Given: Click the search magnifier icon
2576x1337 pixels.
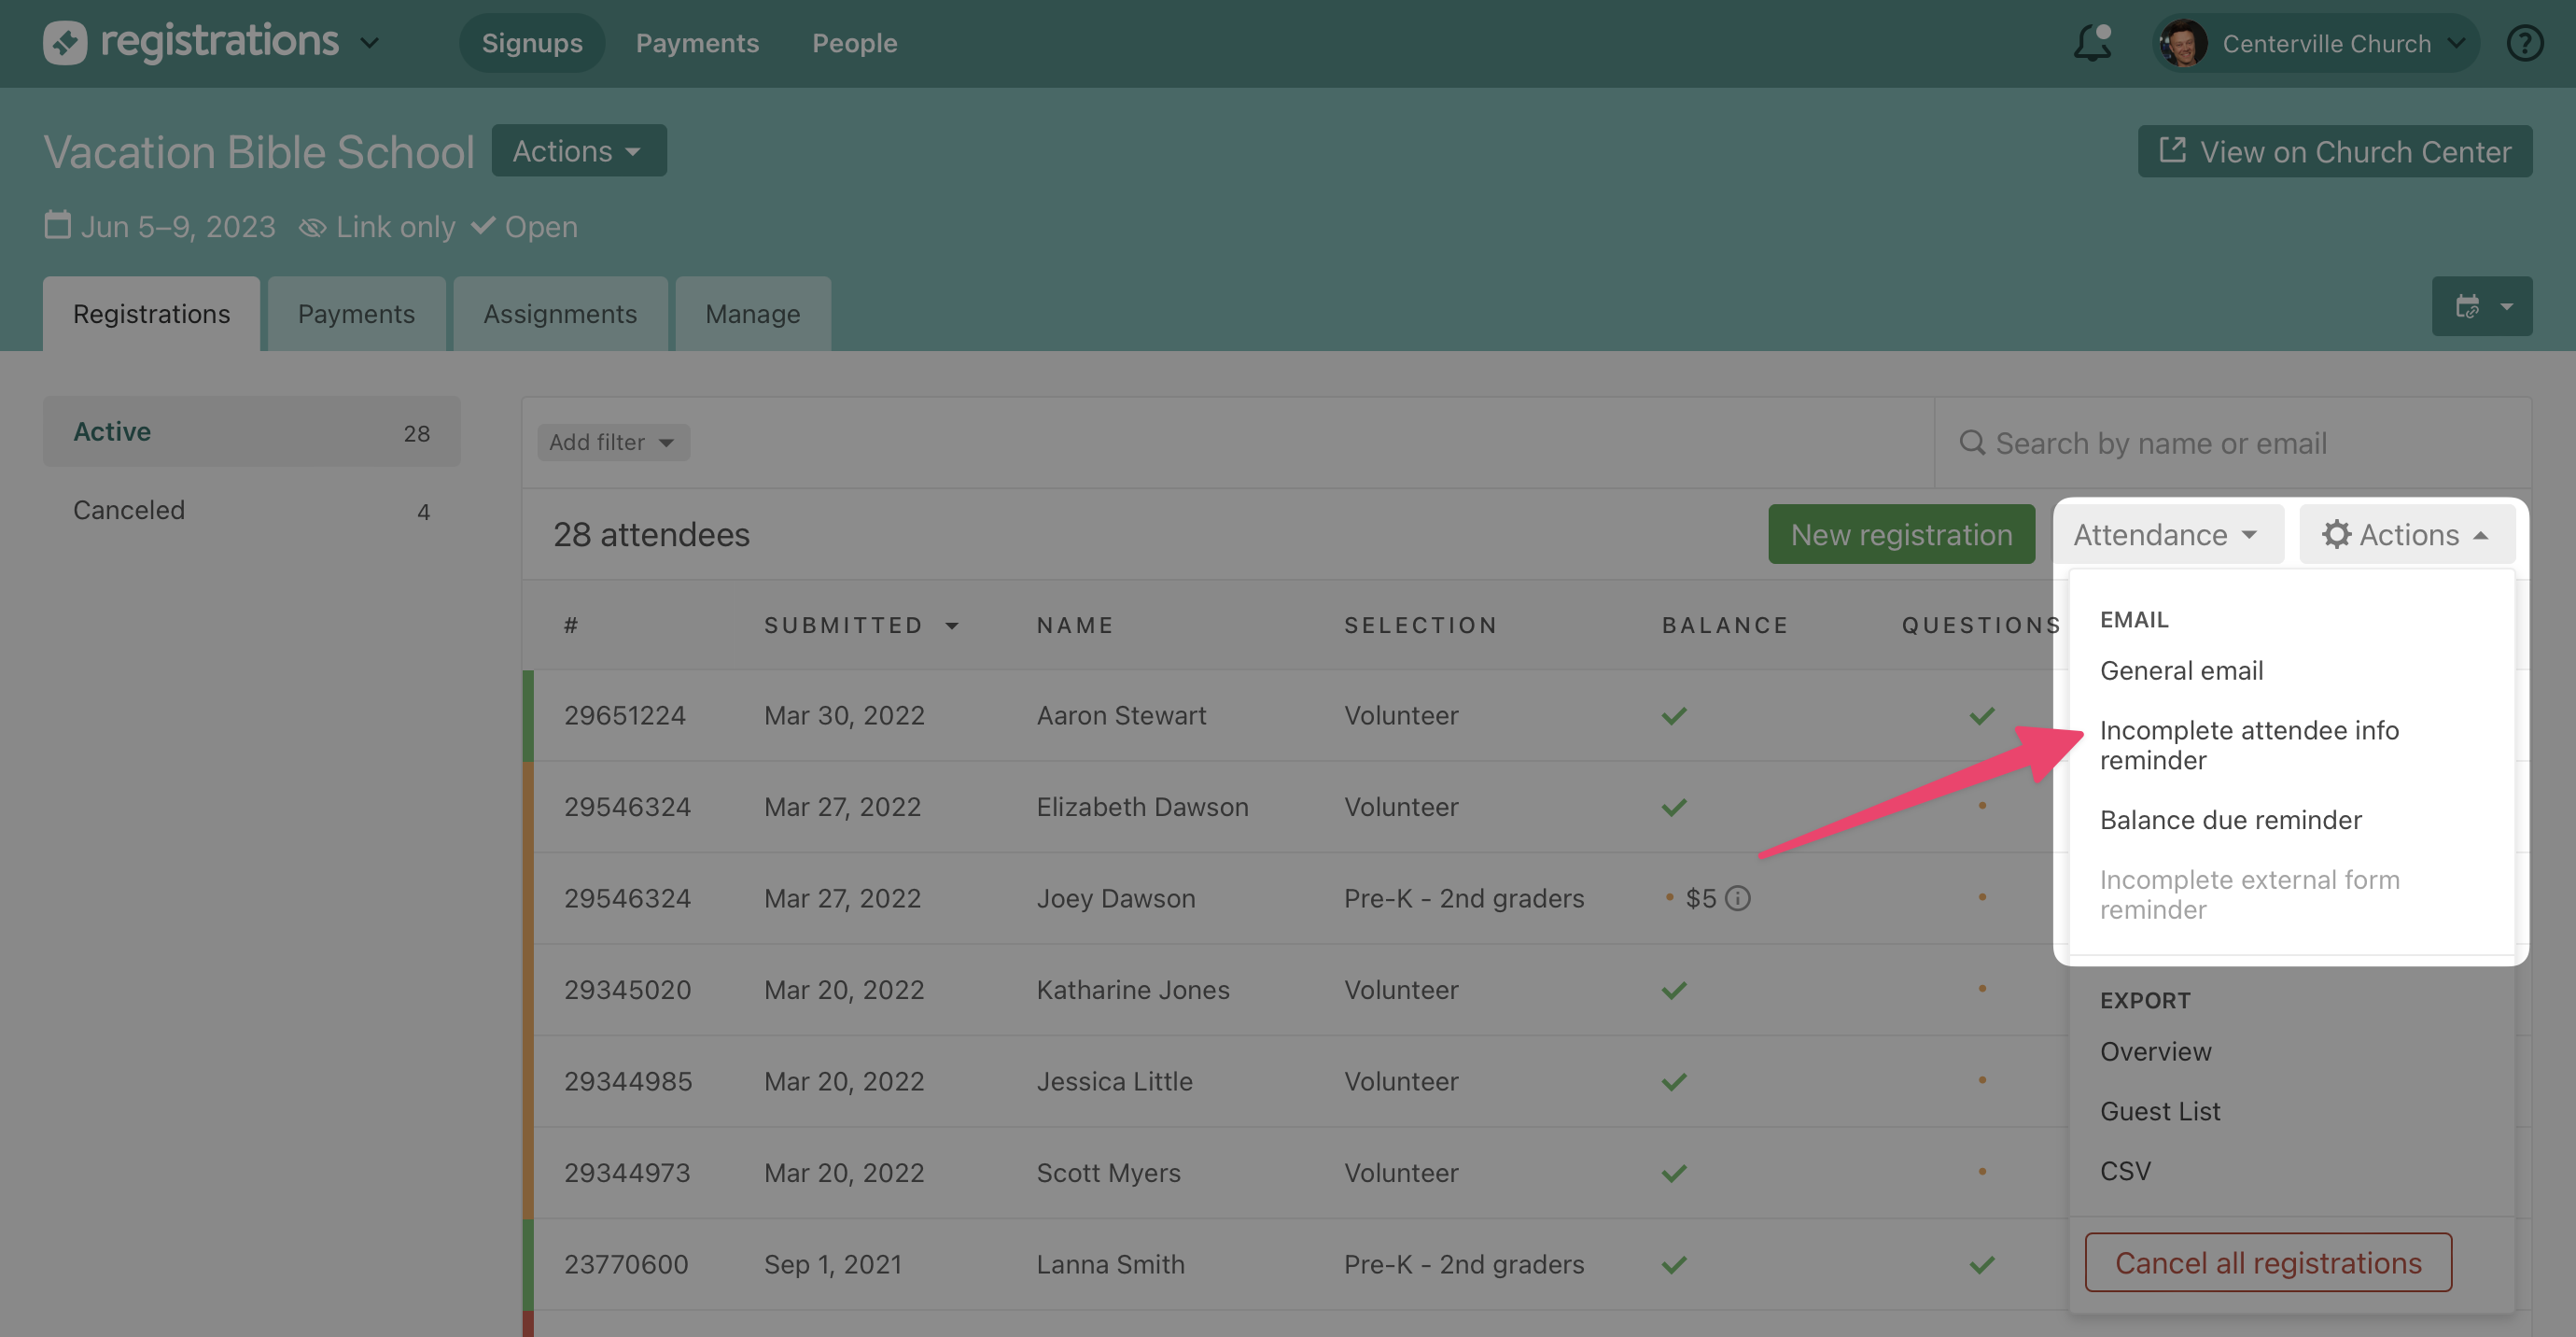Looking at the screenshot, I should coord(1972,443).
